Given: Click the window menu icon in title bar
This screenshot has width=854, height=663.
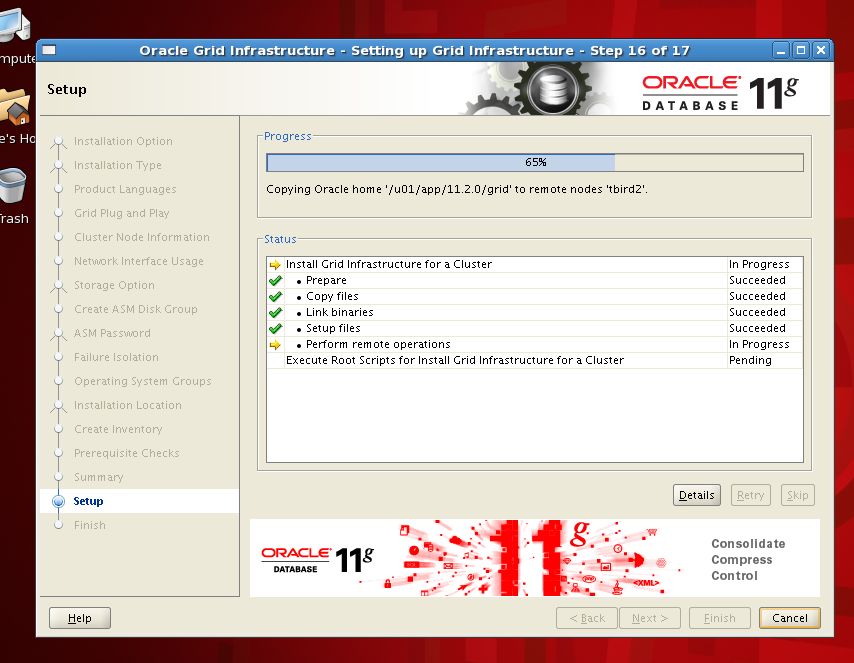Looking at the screenshot, I should 49,50.
